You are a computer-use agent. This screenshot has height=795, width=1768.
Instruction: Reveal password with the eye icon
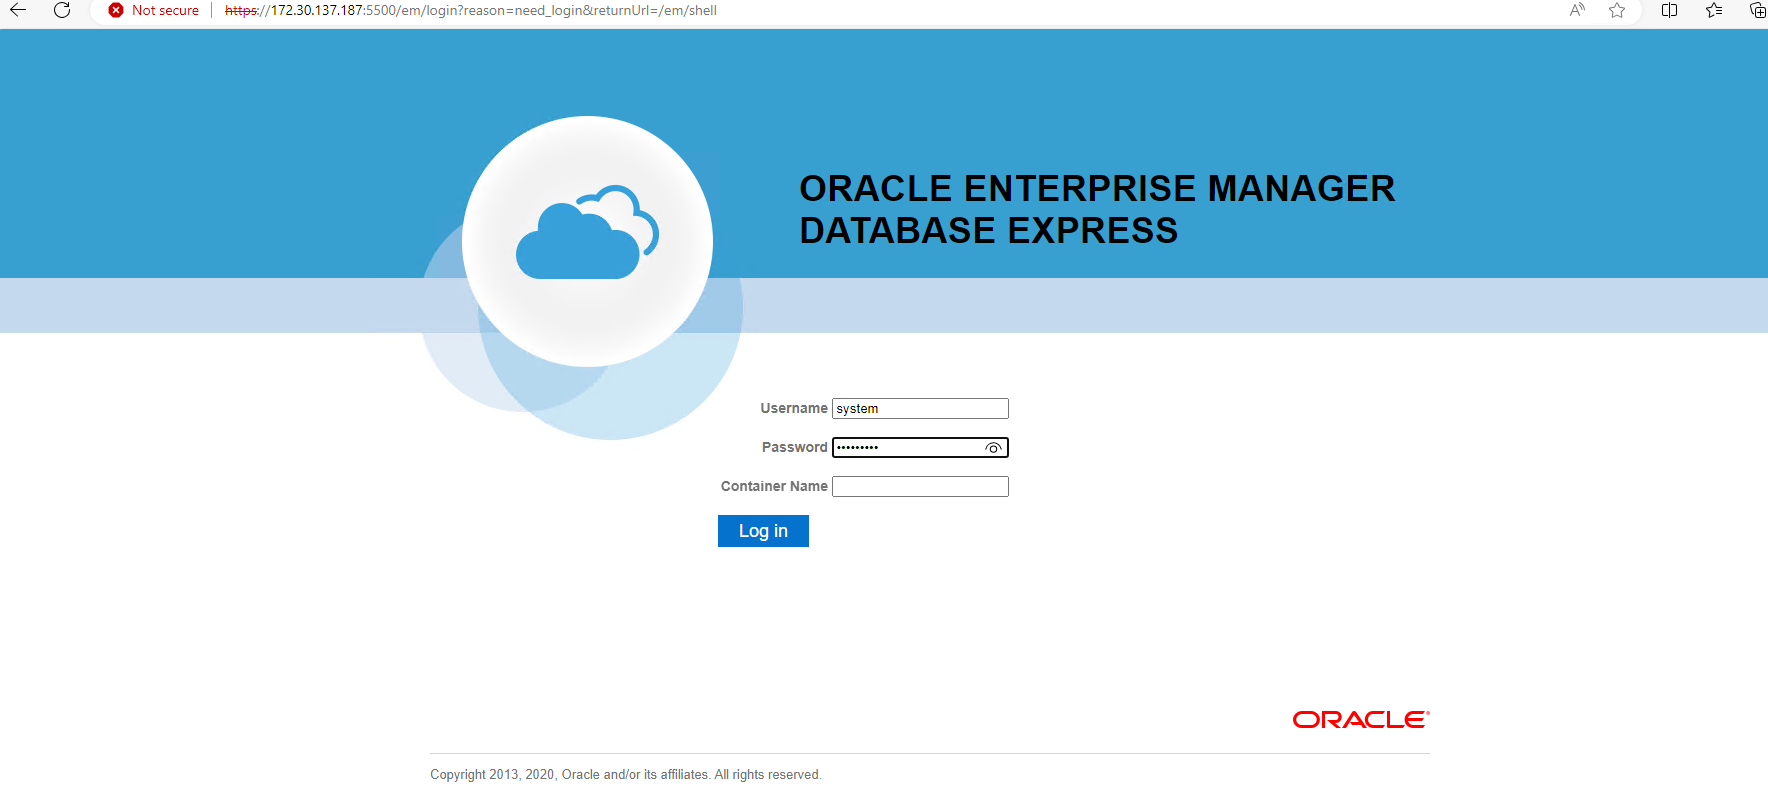coord(993,448)
